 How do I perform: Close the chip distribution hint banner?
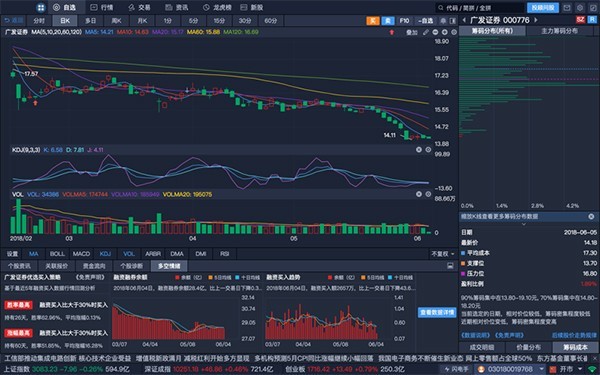(x=591, y=217)
